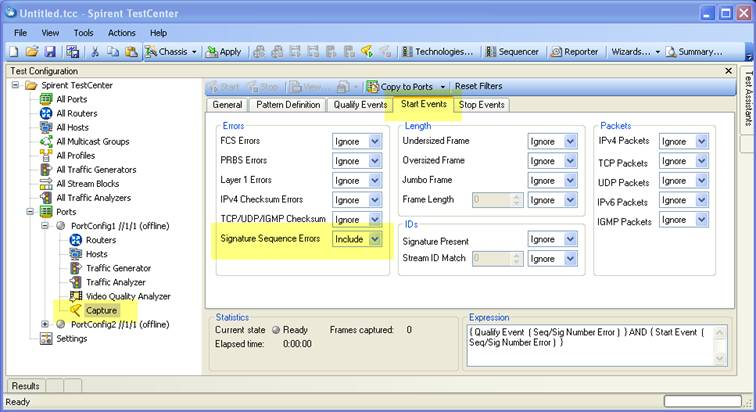Switch to the Qualify Events tab
The image size is (756, 412).
pos(360,105)
